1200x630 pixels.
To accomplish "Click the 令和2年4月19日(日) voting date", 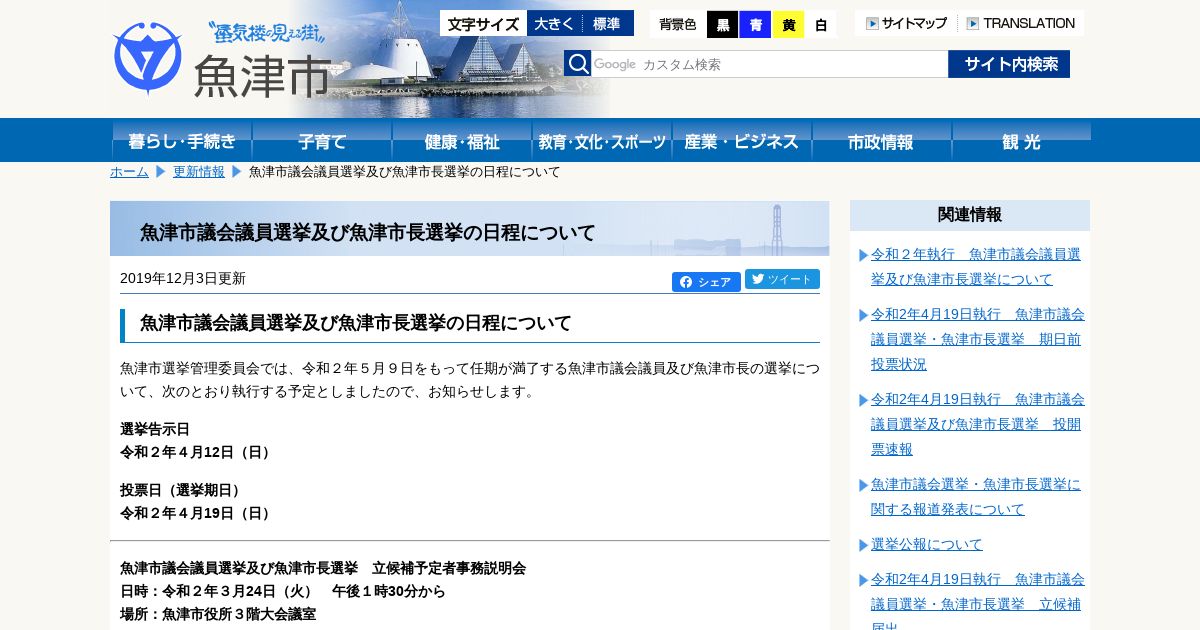I will 197,513.
